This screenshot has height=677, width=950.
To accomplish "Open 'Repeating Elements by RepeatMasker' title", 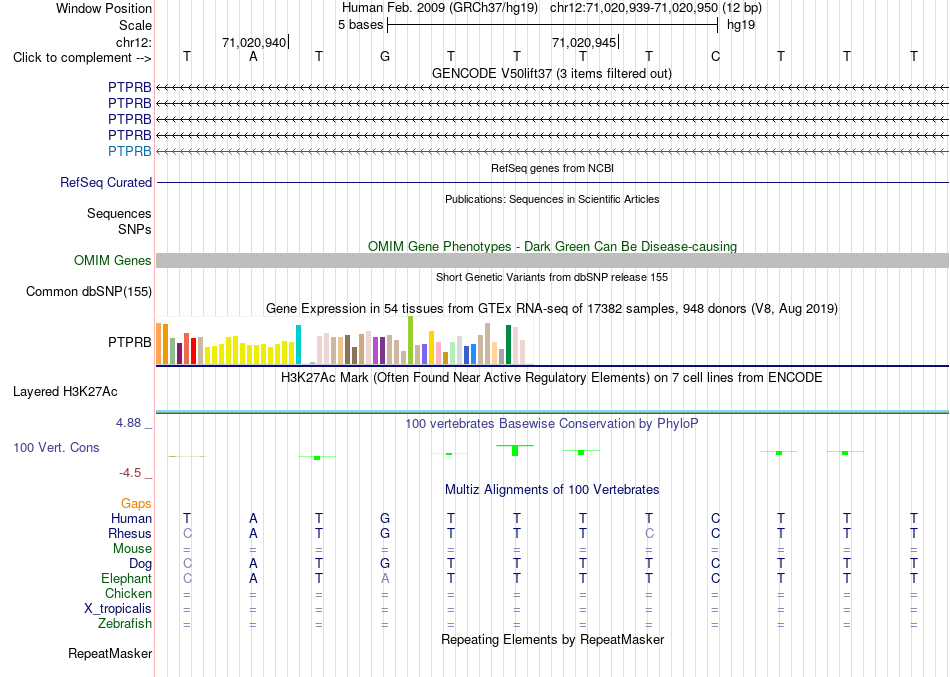I will pos(553,639).
